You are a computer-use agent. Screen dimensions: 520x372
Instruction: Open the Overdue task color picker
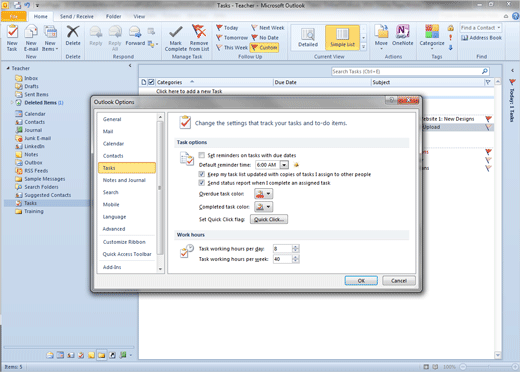(x=263, y=194)
